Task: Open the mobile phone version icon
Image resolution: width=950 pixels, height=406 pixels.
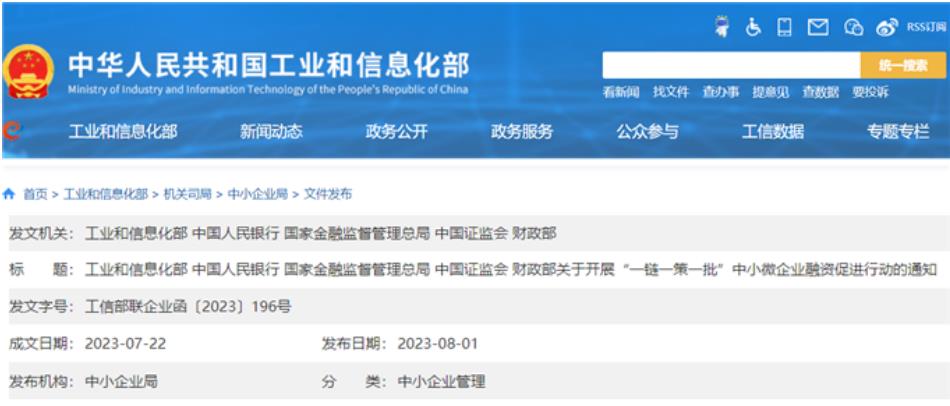Action: click(785, 27)
